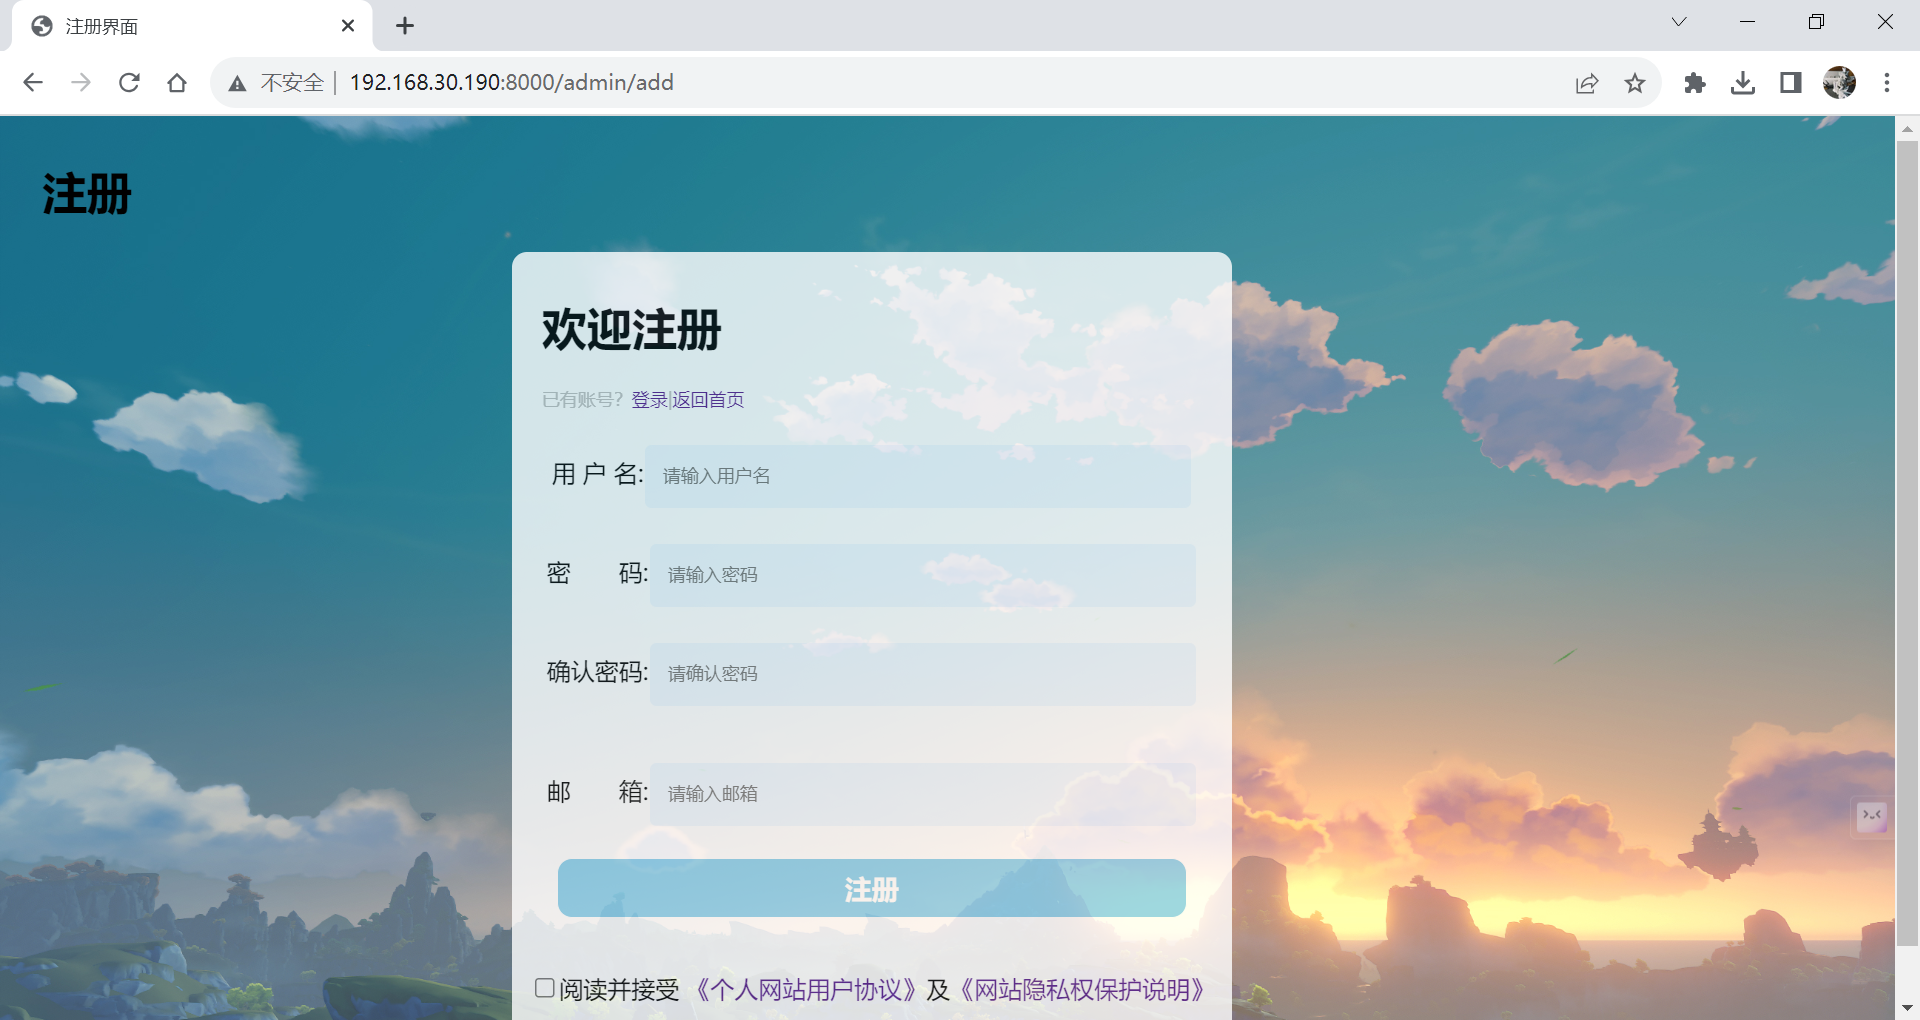Open the browser home page
The height and width of the screenshot is (1020, 1920).
pos(177,83)
